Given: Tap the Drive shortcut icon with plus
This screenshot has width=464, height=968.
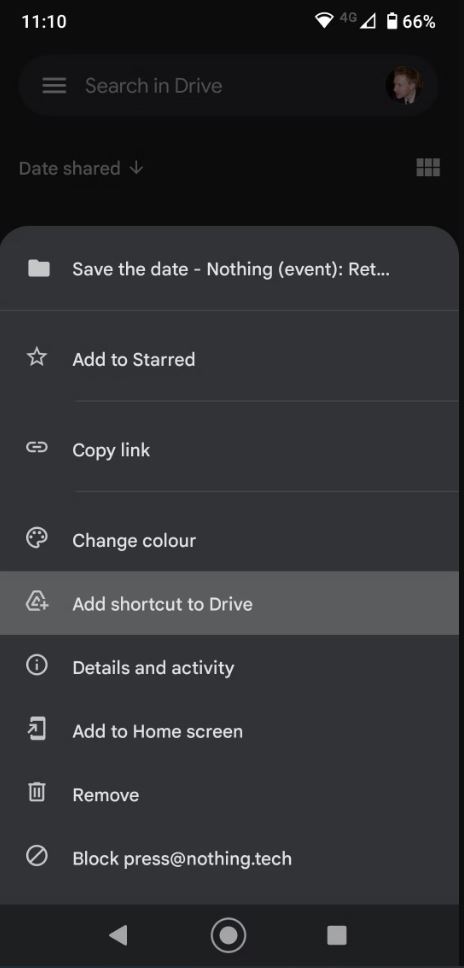Looking at the screenshot, I should [37, 602].
